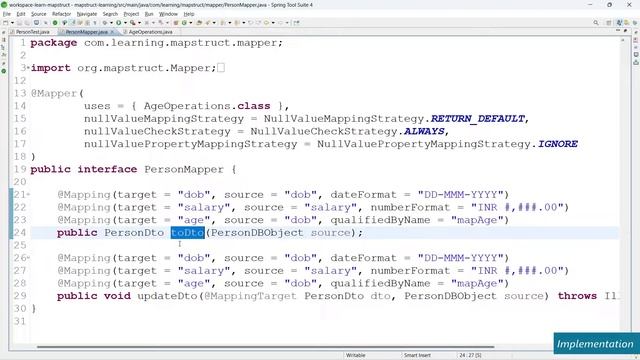Expand the folded imports on line 3

(28, 68)
